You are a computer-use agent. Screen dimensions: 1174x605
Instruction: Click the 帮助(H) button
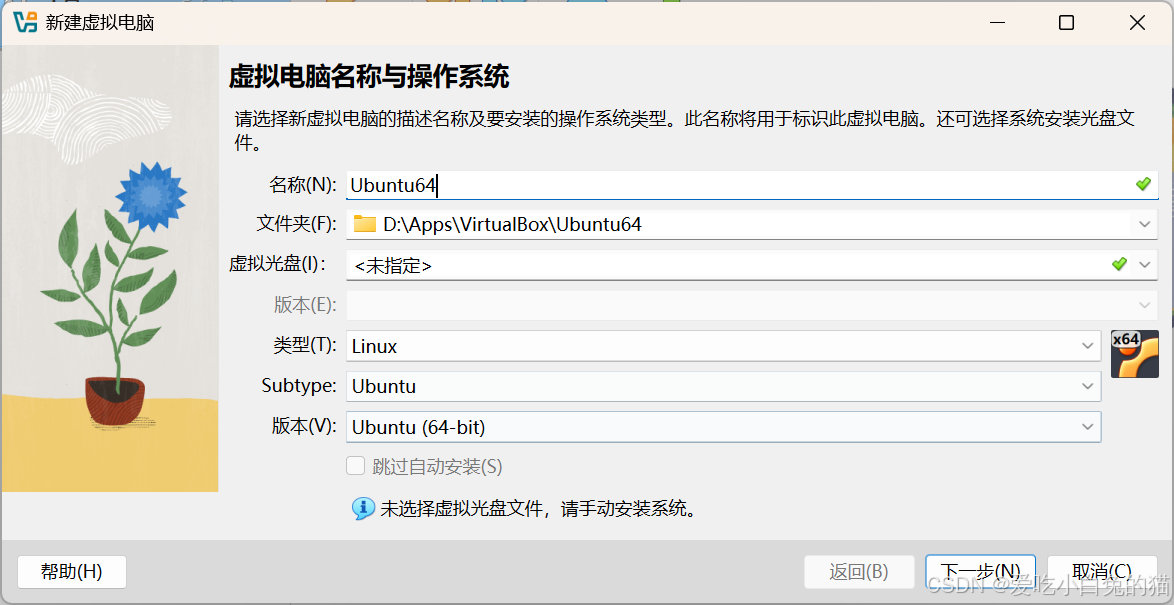point(72,572)
